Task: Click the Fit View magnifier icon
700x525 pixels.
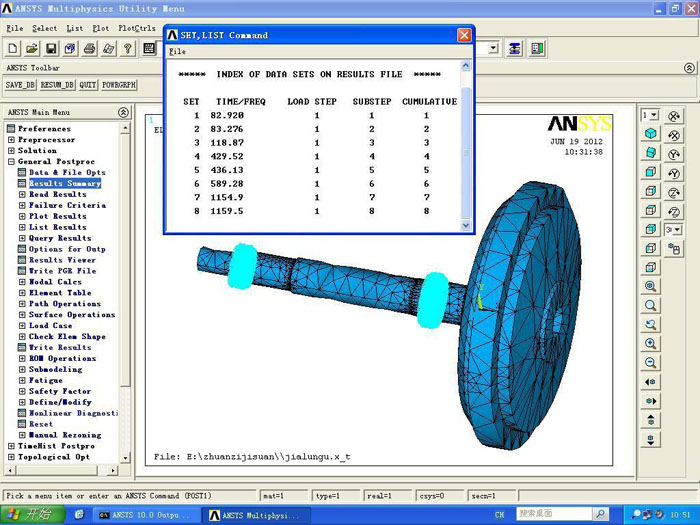Action: click(x=651, y=286)
